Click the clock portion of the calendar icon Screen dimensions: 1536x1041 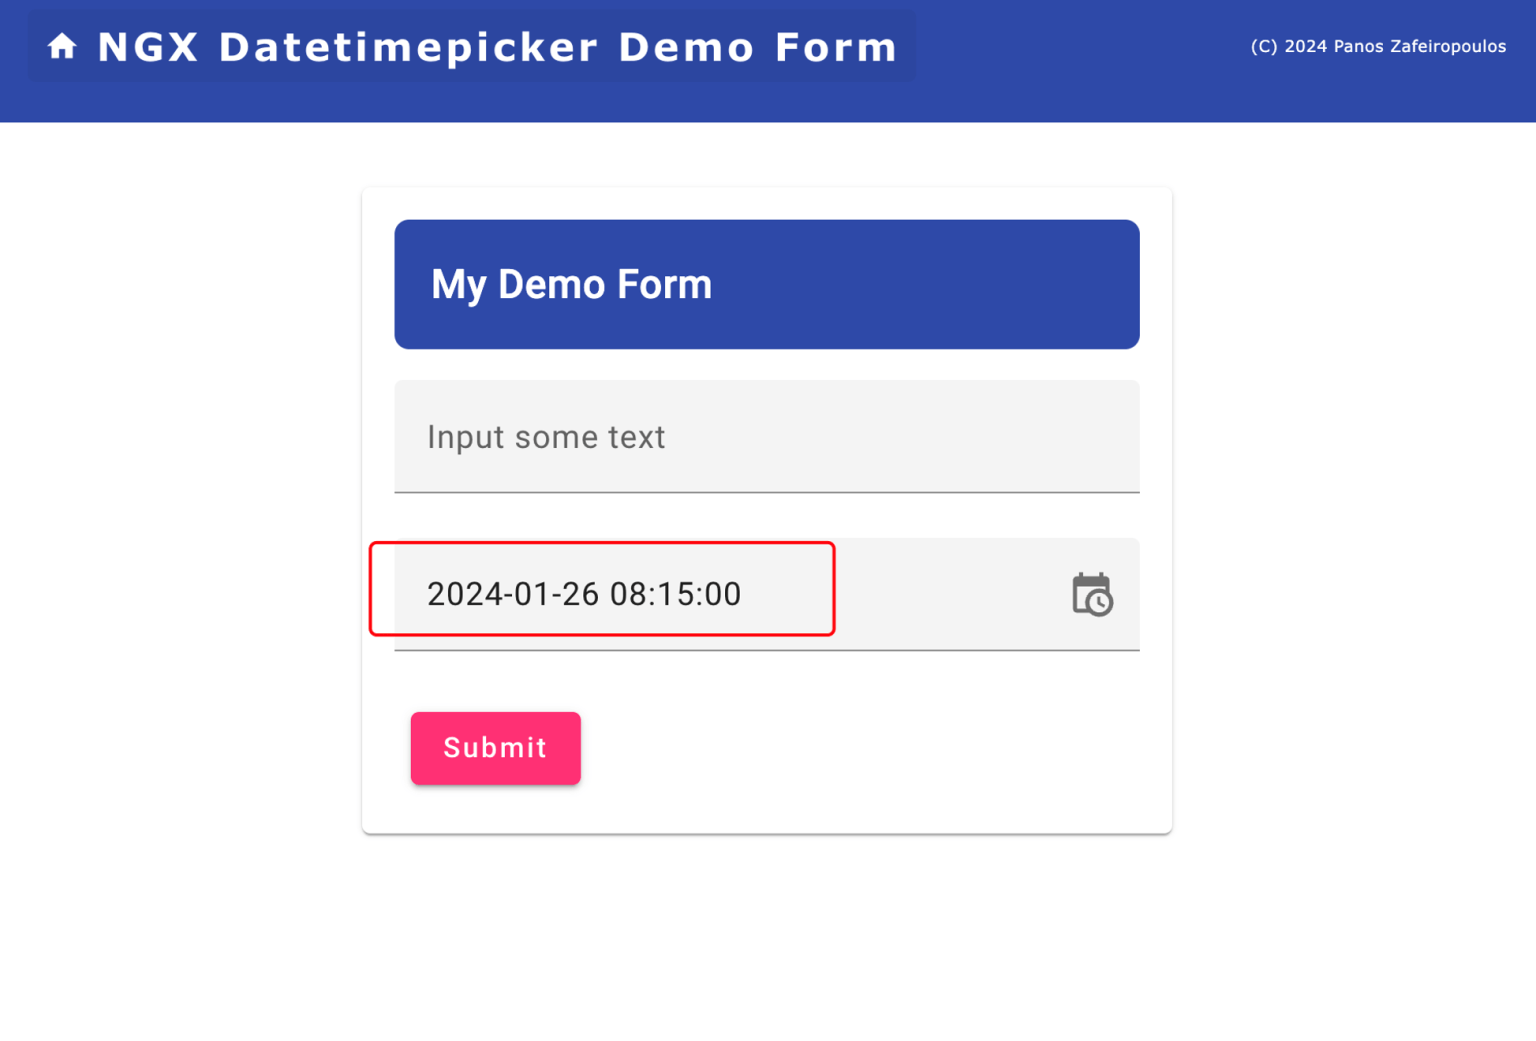pos(1101,602)
